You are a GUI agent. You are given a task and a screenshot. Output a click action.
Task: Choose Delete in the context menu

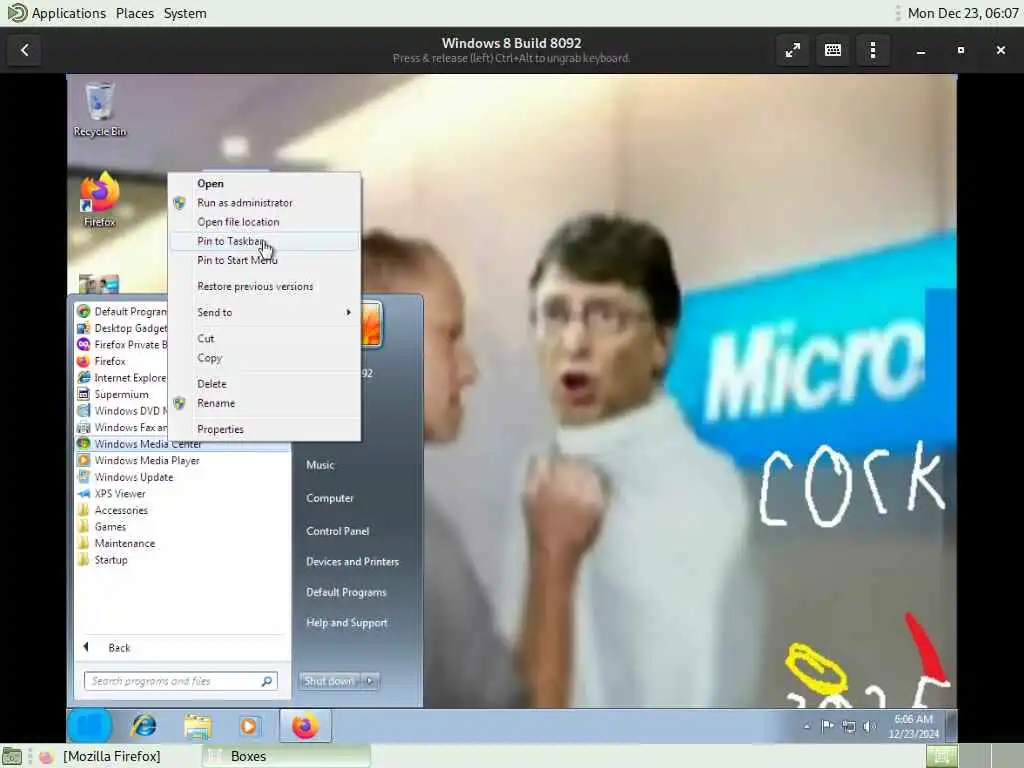(264, 384)
